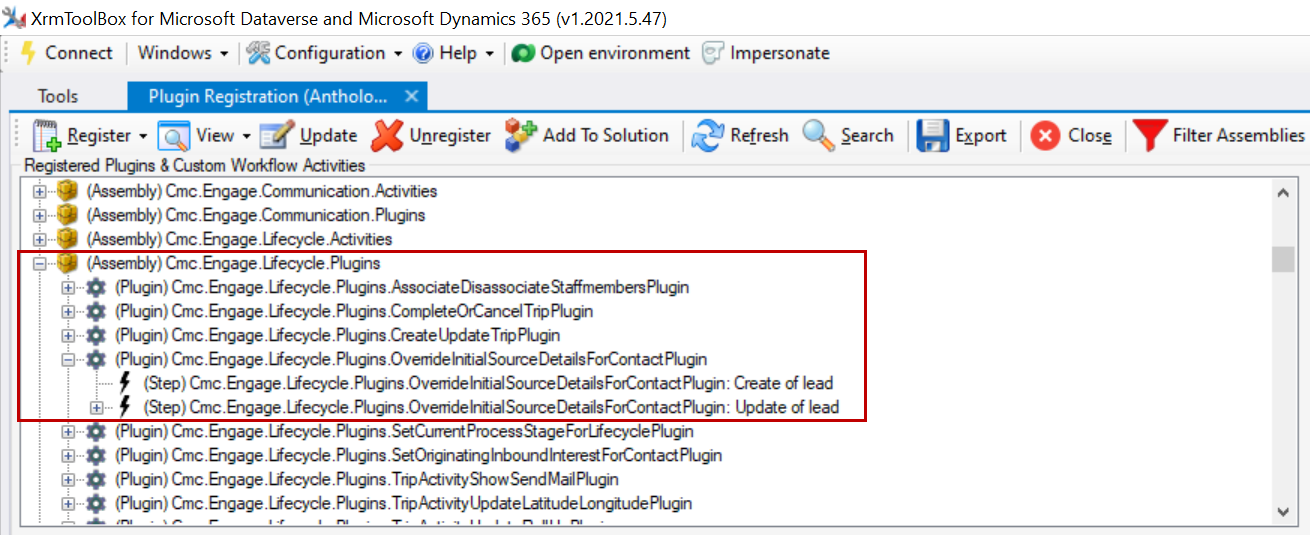Unregister the selected item via red X
The image size is (1310, 535).
387,135
